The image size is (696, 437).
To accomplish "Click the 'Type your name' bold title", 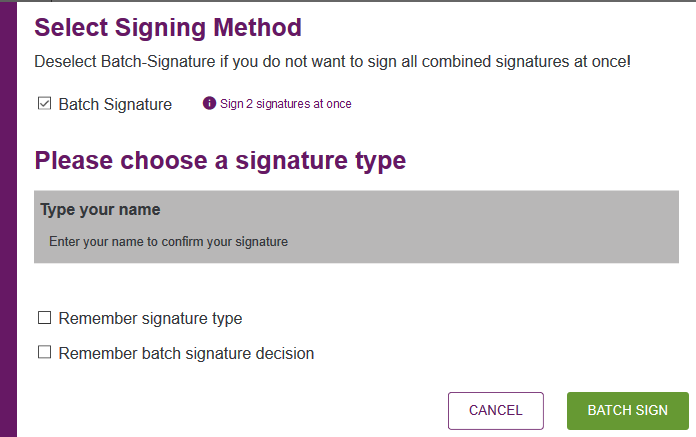I will 100,209.
